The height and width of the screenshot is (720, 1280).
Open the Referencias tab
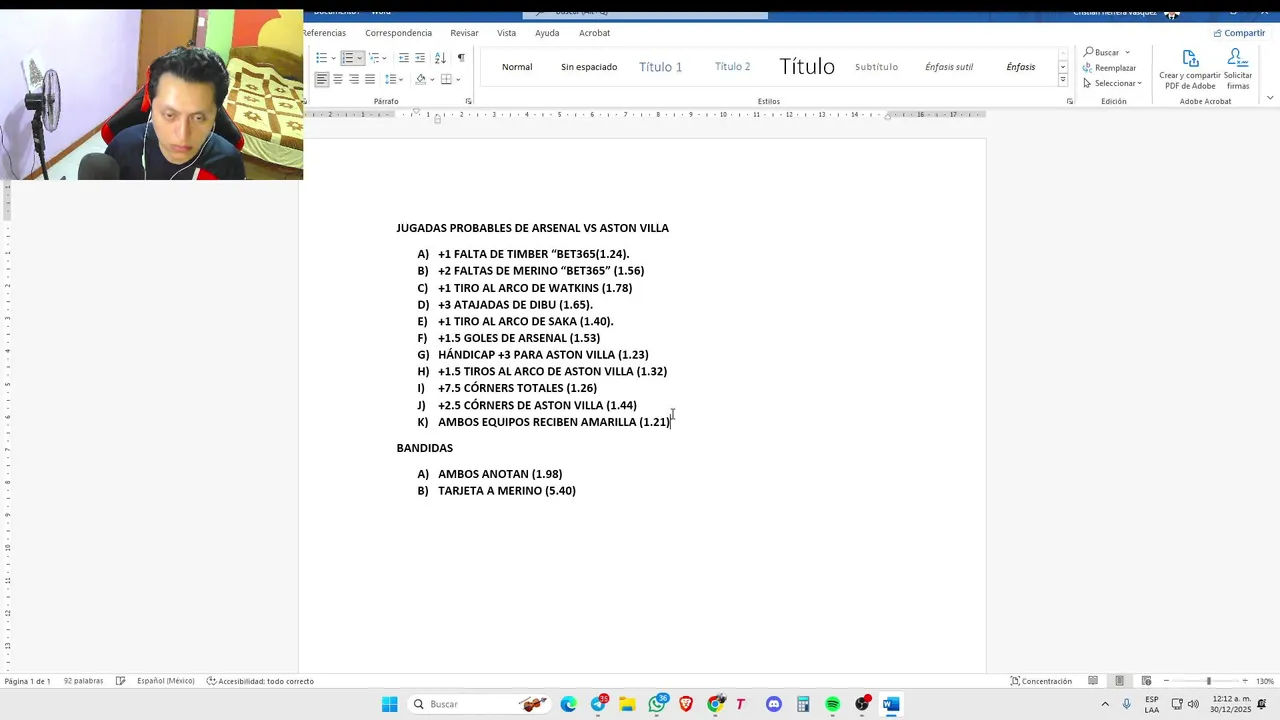tap(324, 33)
